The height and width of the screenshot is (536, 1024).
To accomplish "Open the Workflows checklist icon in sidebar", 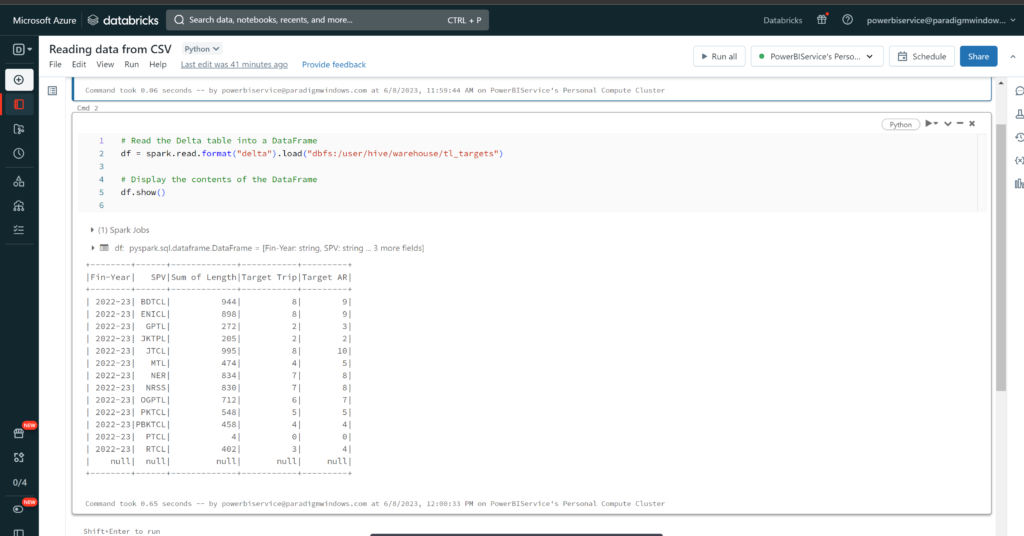I will pos(19,230).
